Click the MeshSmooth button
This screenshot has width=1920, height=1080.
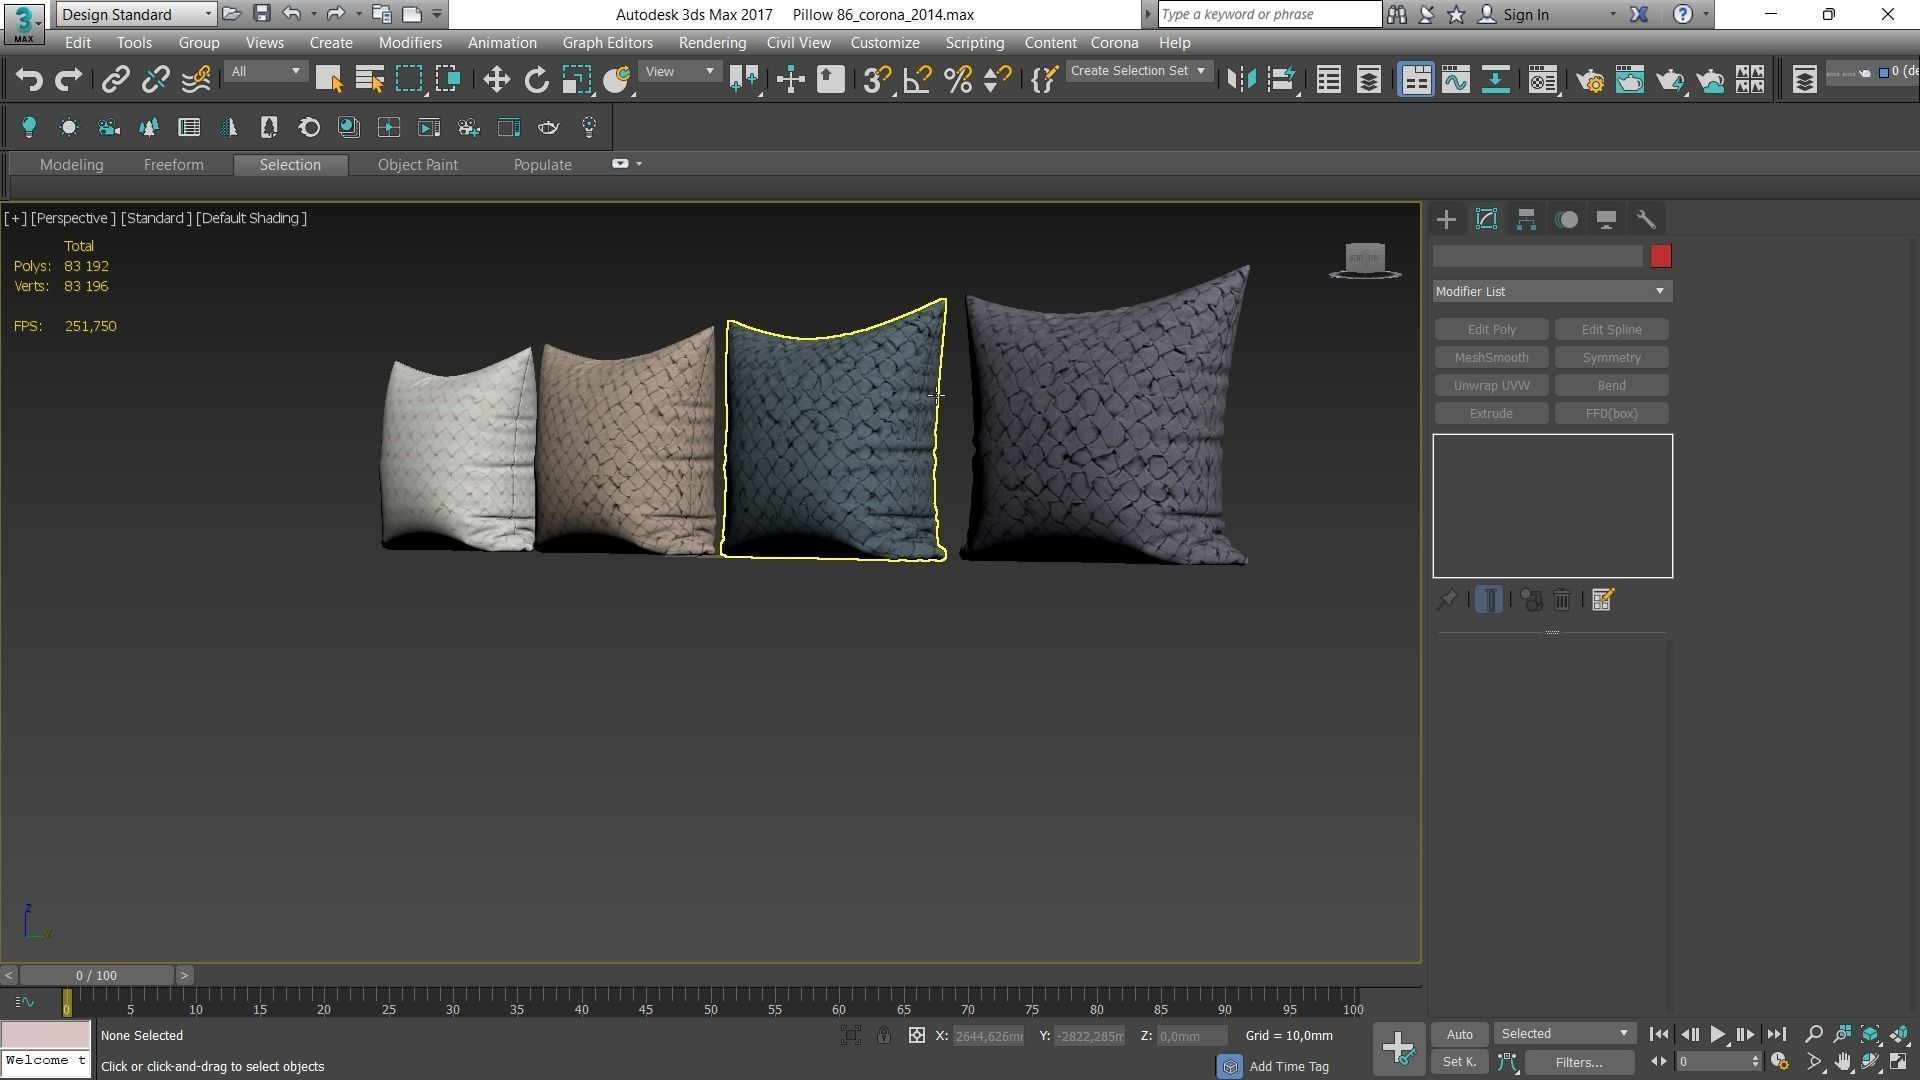1491,358
